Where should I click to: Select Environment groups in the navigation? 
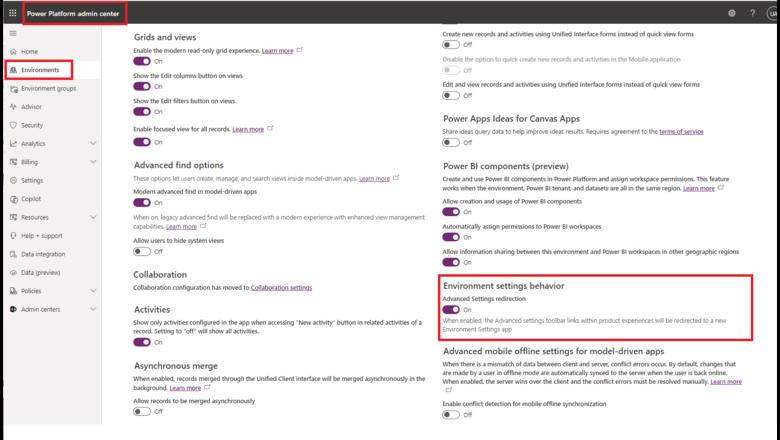[49, 88]
